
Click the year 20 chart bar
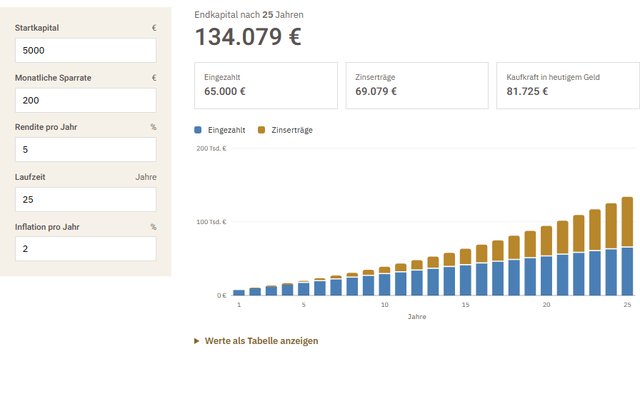547,261
